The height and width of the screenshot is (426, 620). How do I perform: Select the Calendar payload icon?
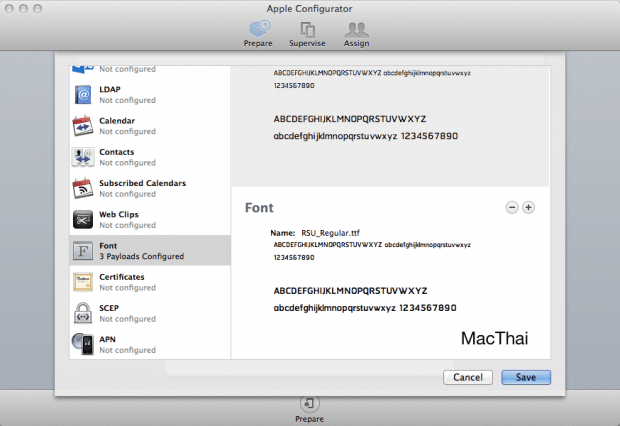83,126
